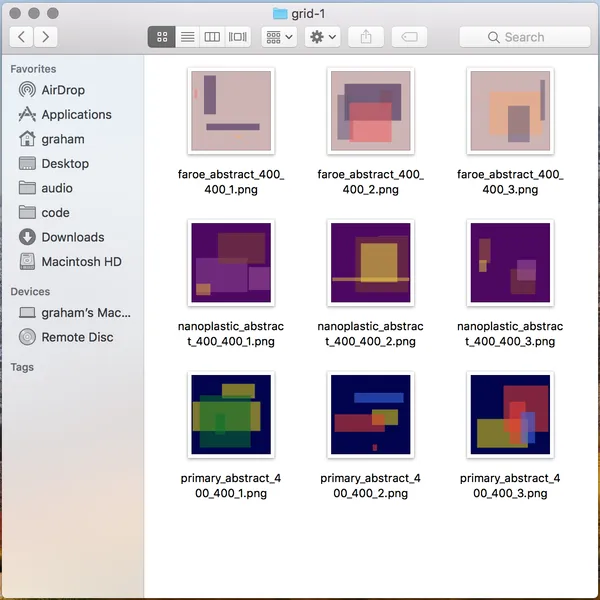Viewport: 600px width, 600px height.
Task: Go back with the left arrow button
Action: click(x=21, y=37)
